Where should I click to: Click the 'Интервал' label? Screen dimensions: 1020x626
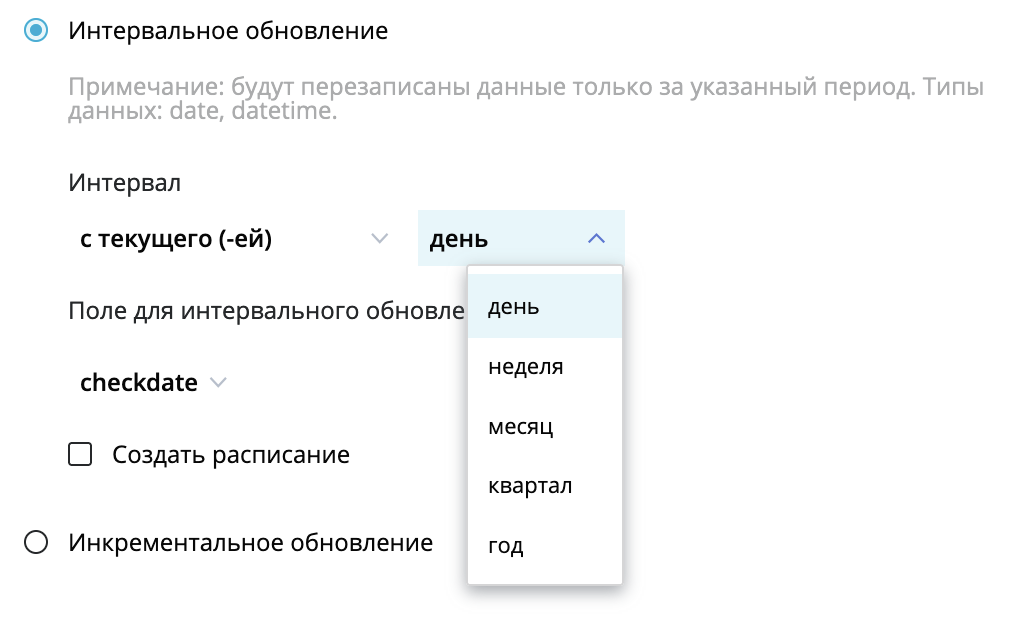click(x=124, y=183)
